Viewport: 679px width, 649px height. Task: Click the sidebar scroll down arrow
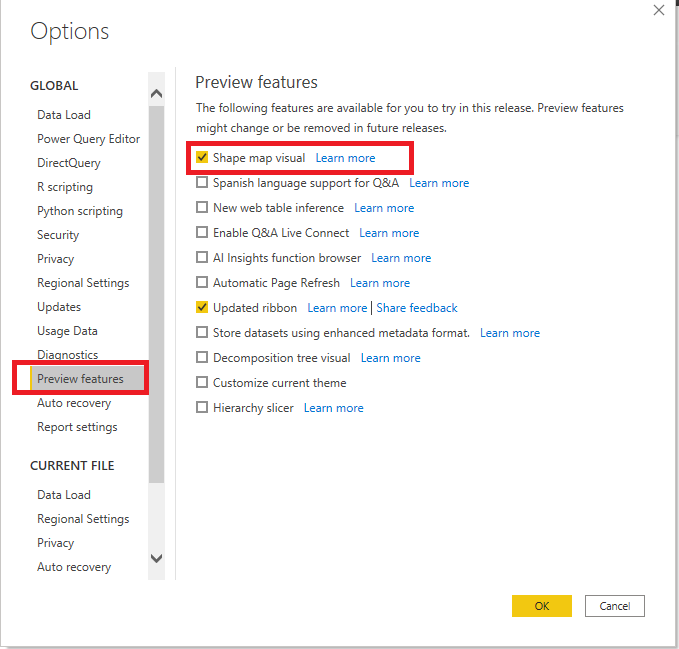(x=156, y=558)
